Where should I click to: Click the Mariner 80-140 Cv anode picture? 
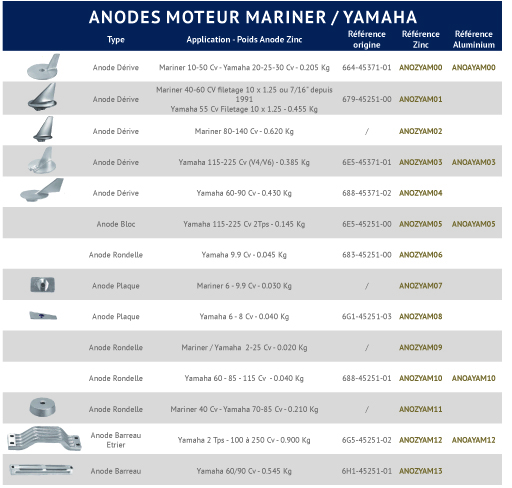coord(43,129)
